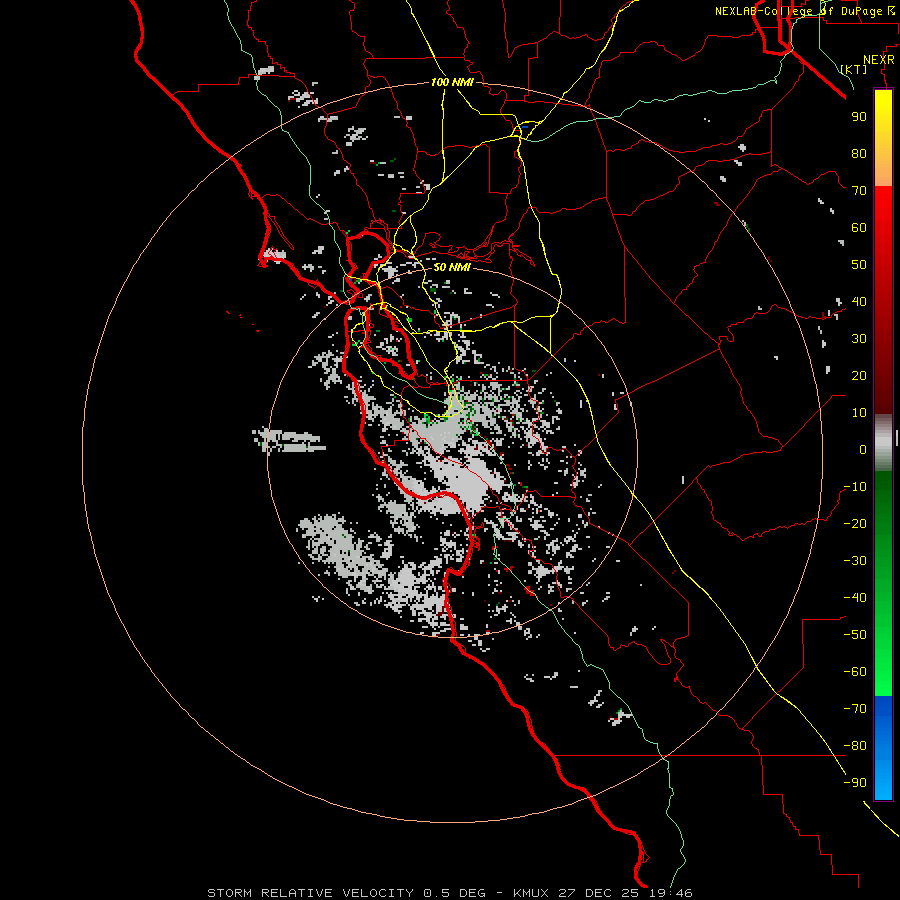Image resolution: width=900 pixels, height=900 pixels.
Task: Click the 80 value on the velocity scale
Action: (859, 154)
